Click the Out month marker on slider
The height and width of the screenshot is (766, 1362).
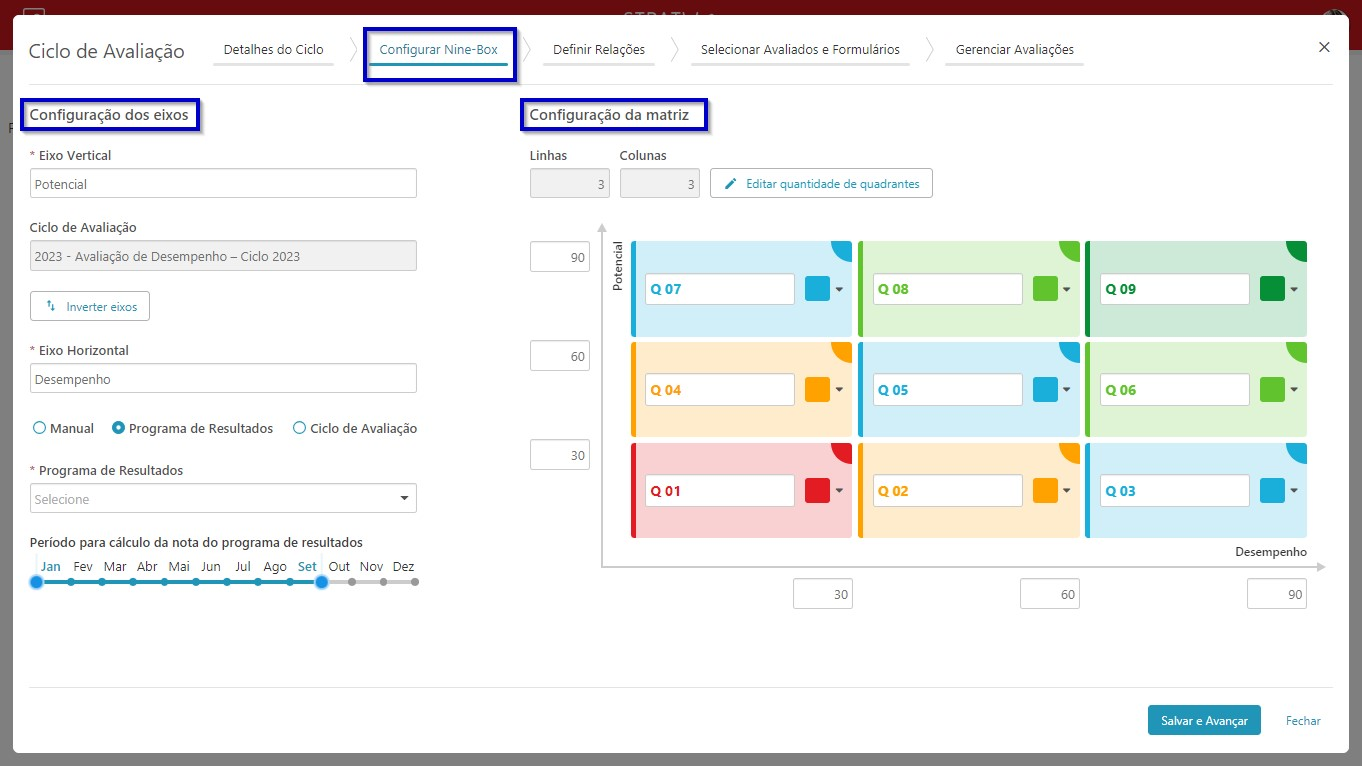pos(352,581)
